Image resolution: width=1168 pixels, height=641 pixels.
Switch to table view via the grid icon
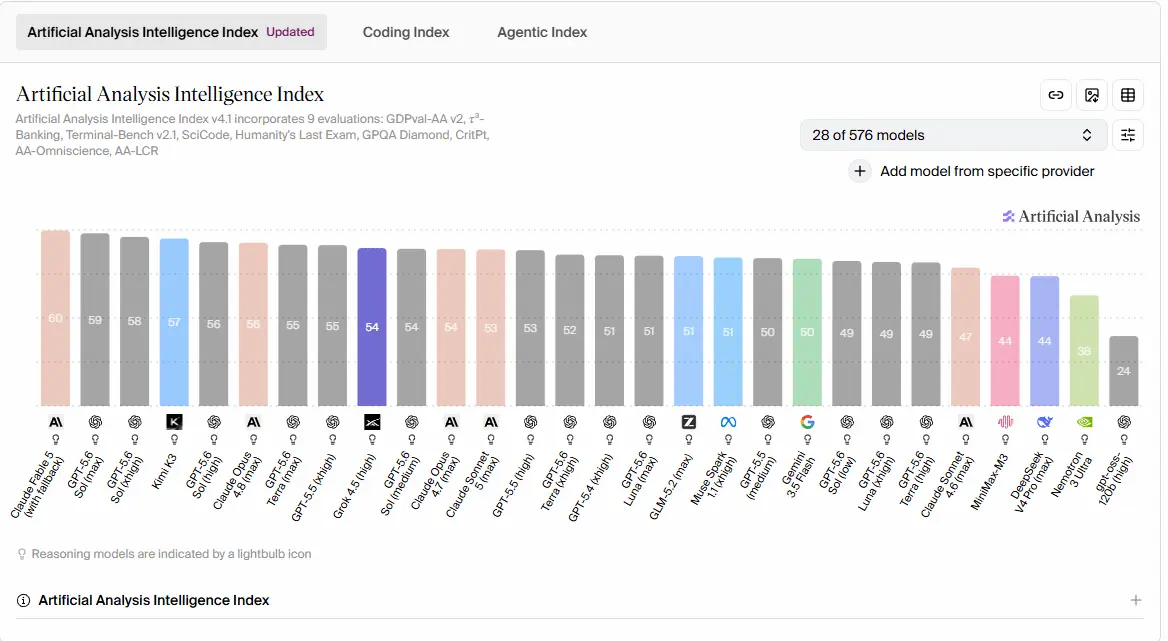pyautogui.click(x=1128, y=95)
